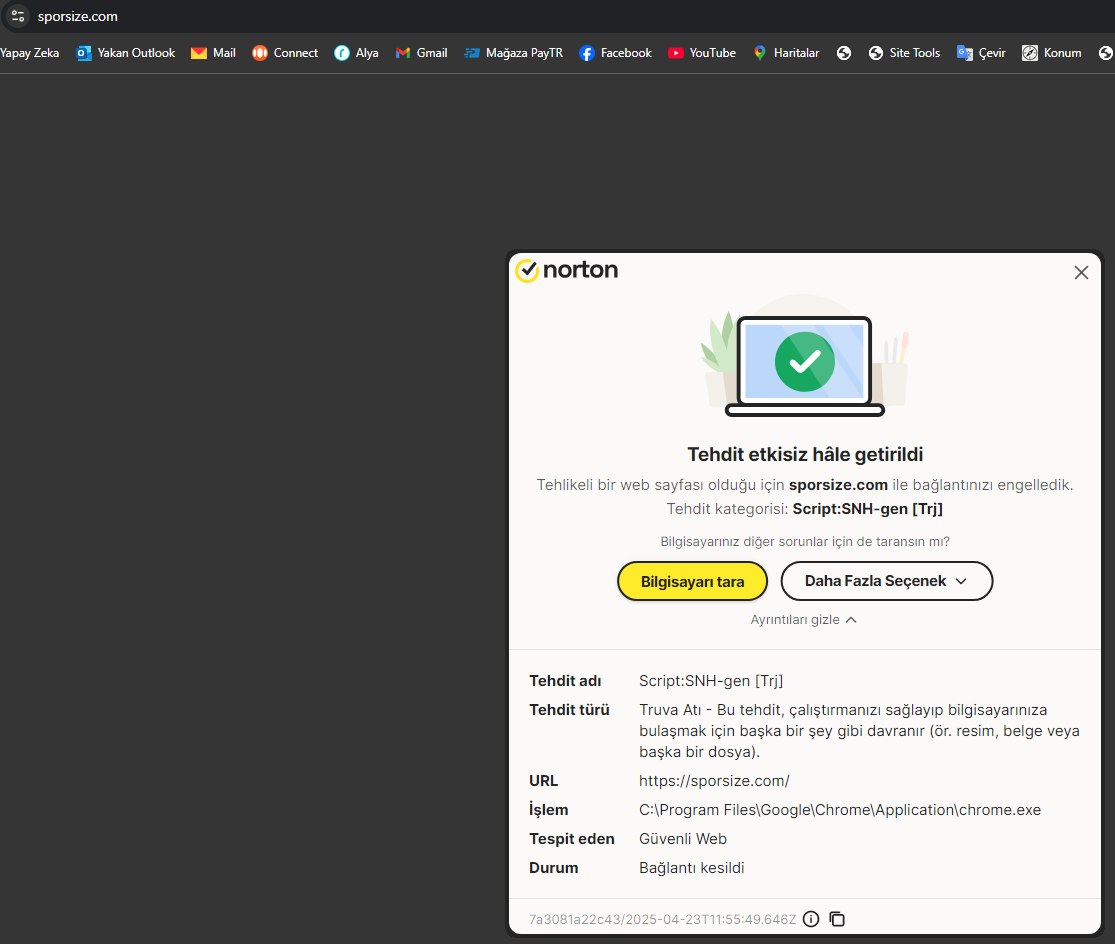Copy the event ID with the copy icon

tap(837, 919)
